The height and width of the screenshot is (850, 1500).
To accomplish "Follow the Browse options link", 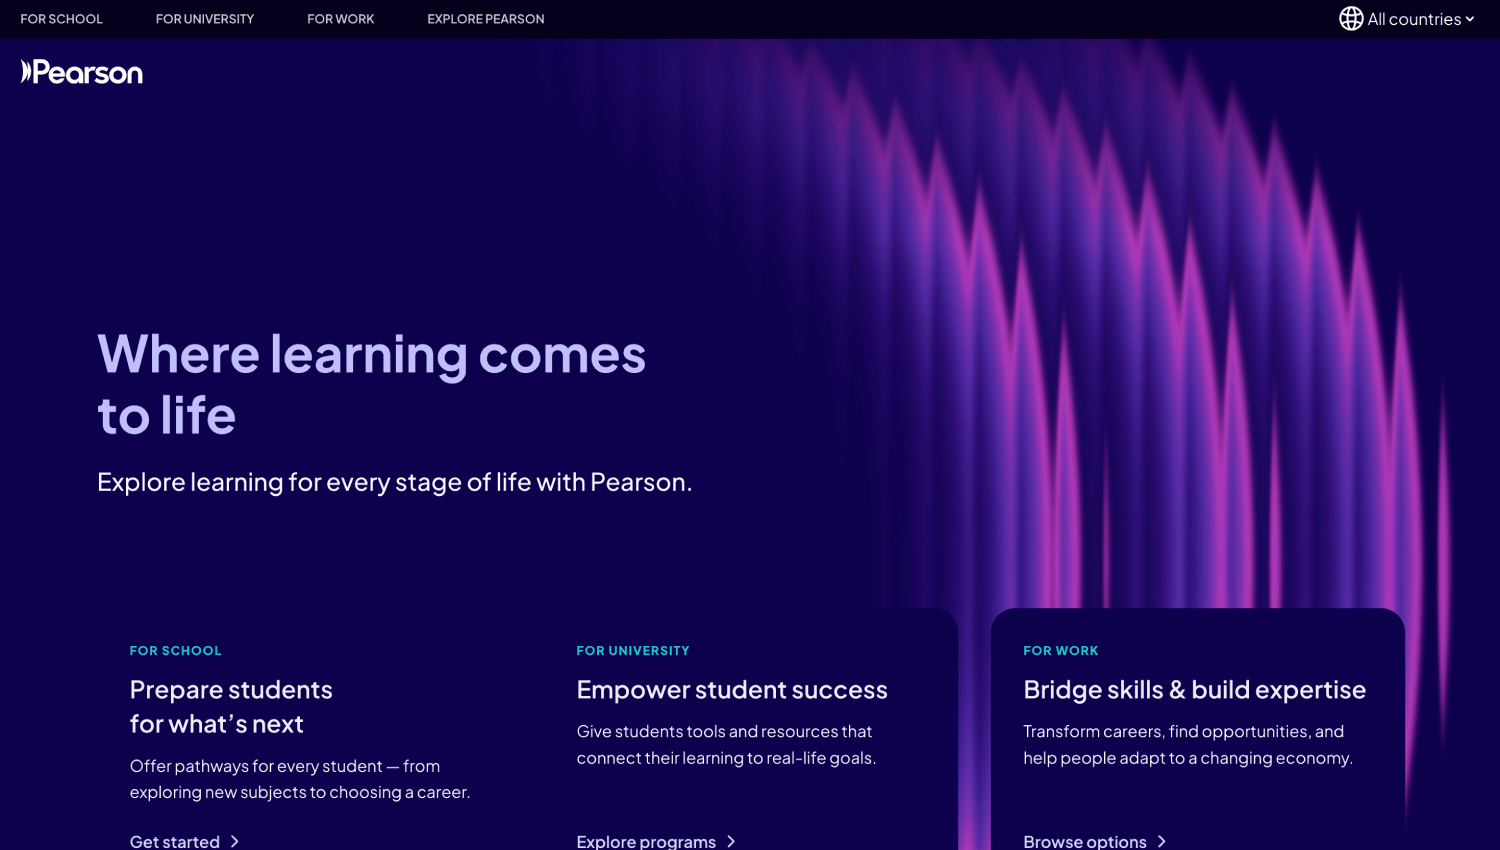I will [x=1085, y=842].
